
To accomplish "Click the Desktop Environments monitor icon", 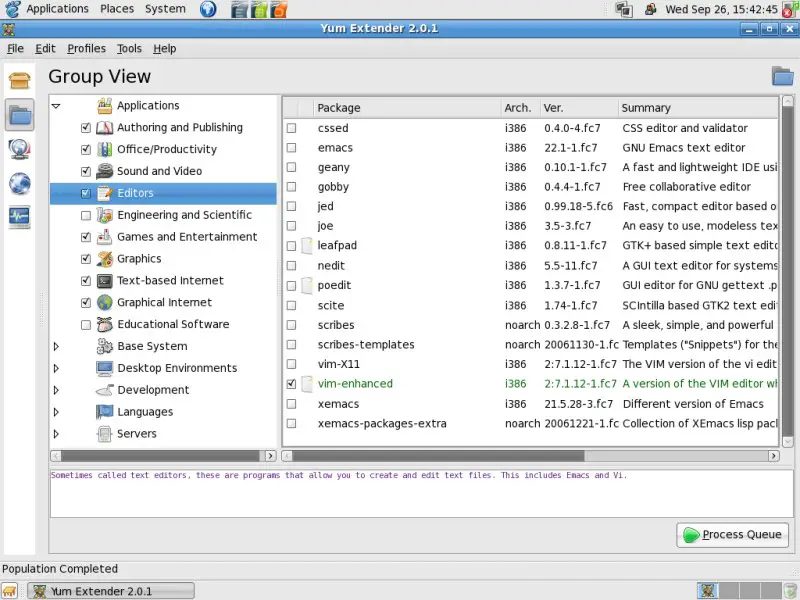I will [105, 368].
